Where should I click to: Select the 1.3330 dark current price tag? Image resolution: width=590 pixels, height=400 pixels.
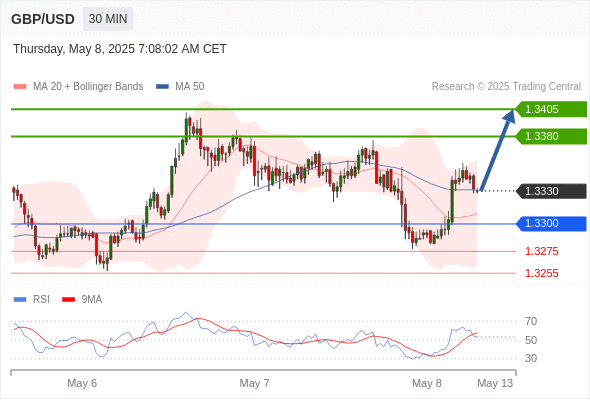551,191
